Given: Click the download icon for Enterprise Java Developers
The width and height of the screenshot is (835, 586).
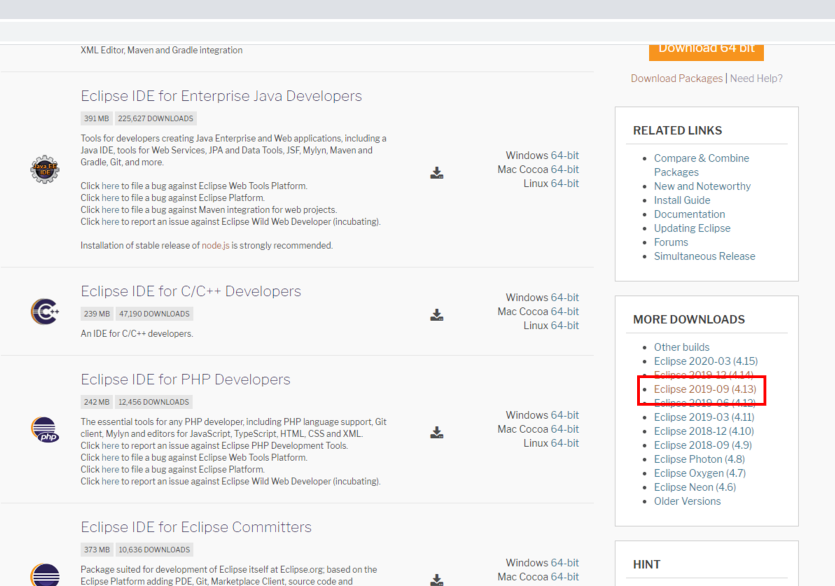Looking at the screenshot, I should pyautogui.click(x=437, y=173).
